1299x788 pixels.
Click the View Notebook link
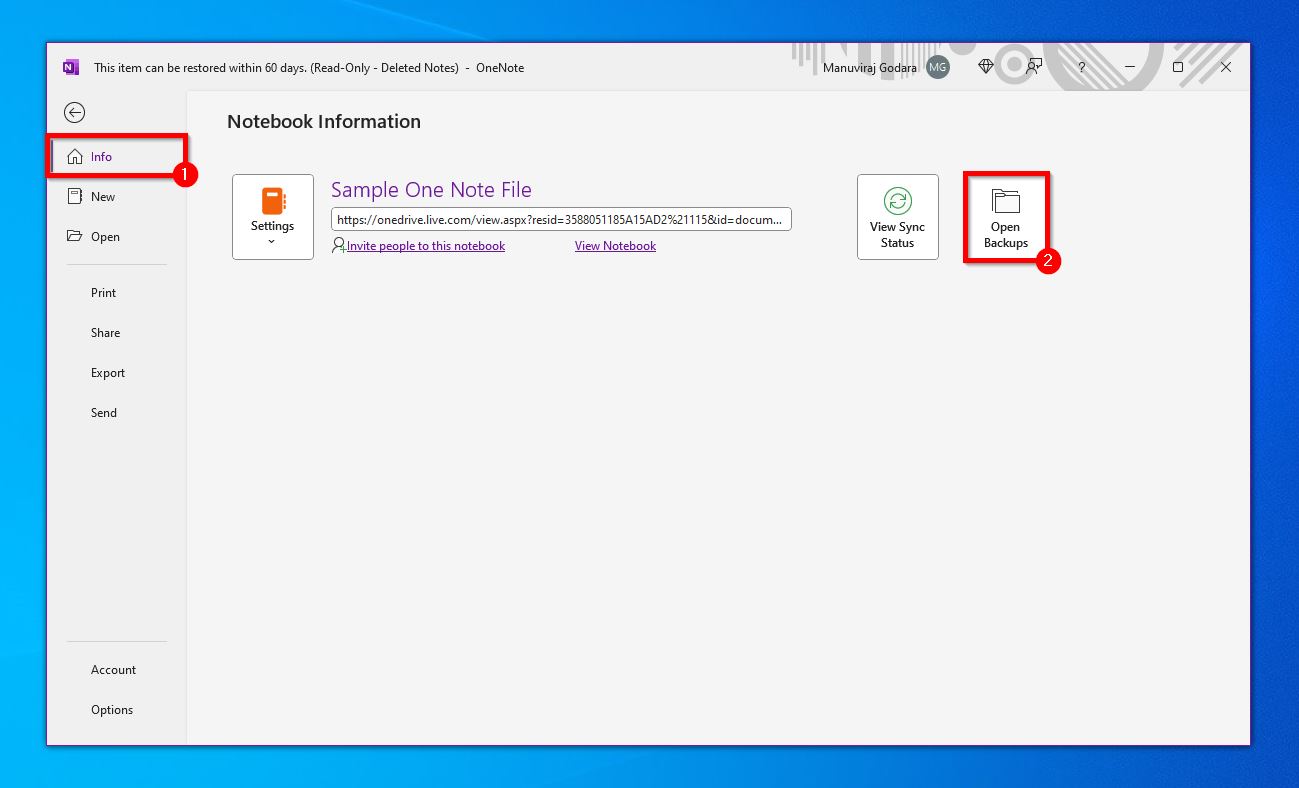pos(615,246)
